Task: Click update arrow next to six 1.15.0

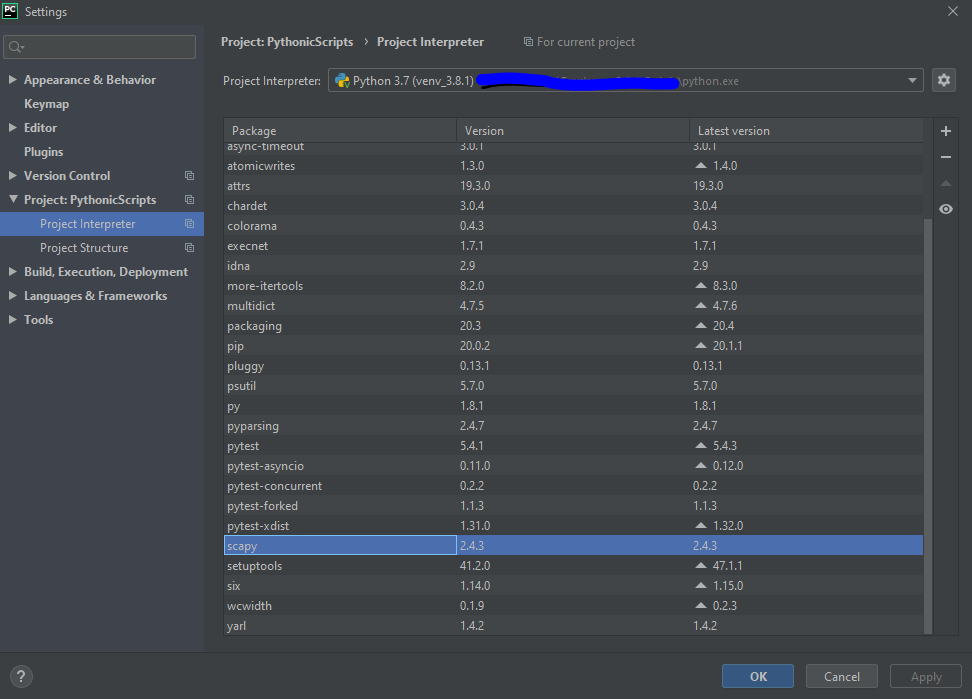Action: point(700,586)
